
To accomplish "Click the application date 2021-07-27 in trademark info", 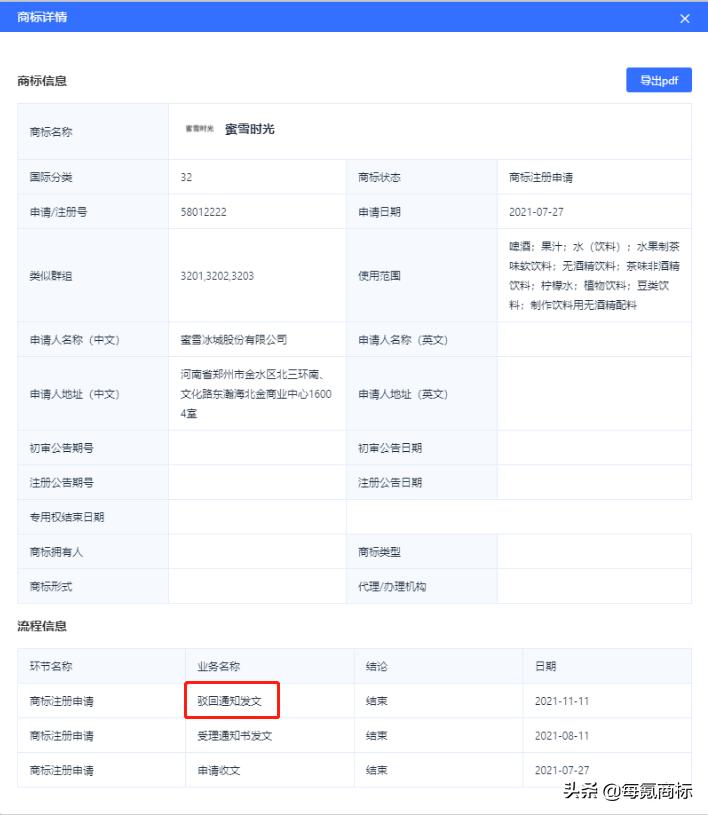I will click(536, 212).
